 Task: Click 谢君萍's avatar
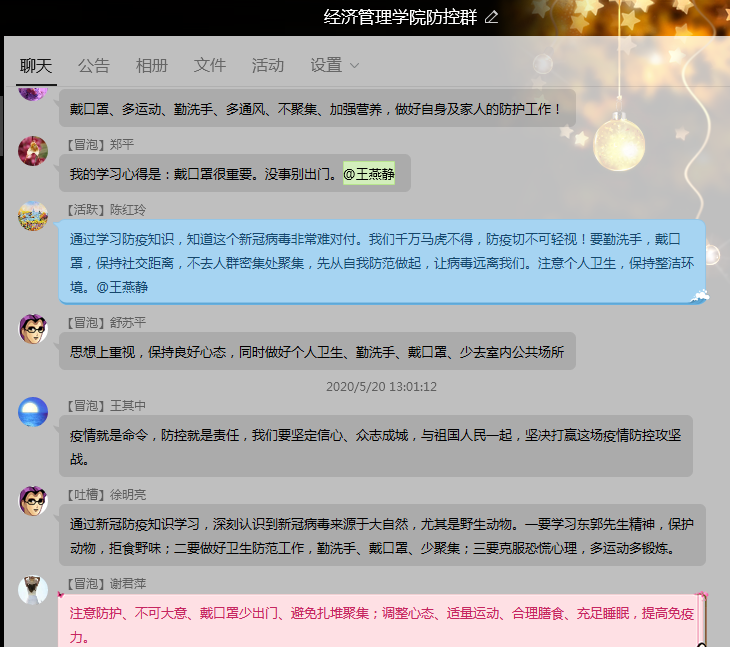click(x=33, y=590)
